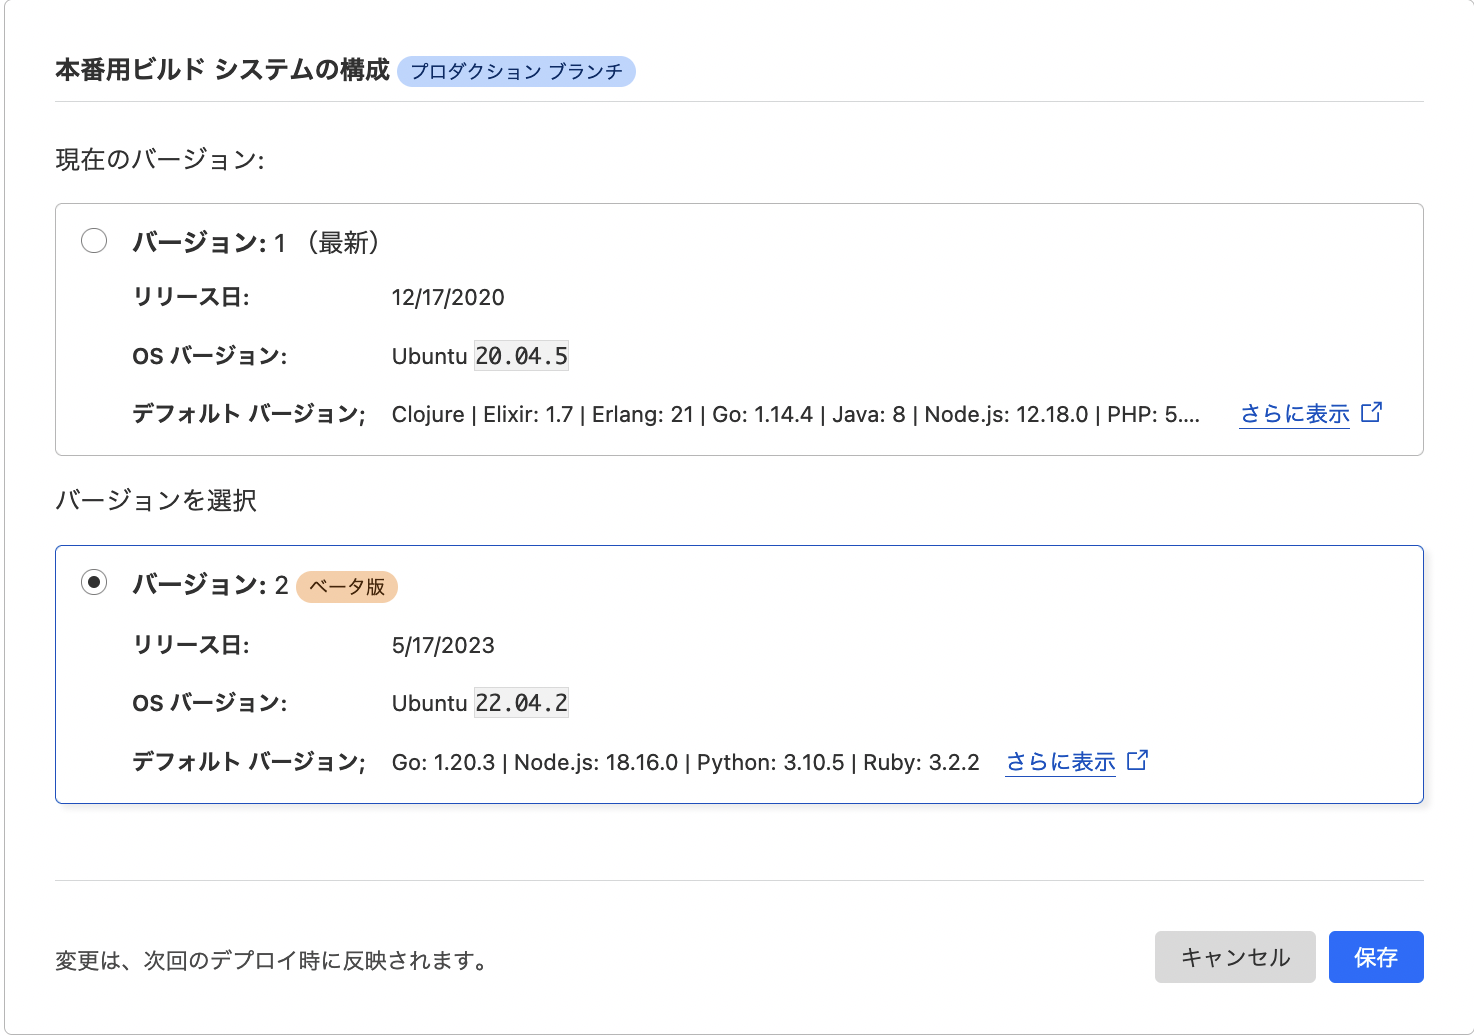
Task: Click the プロダクション ブランチ badge
Action: coord(516,71)
